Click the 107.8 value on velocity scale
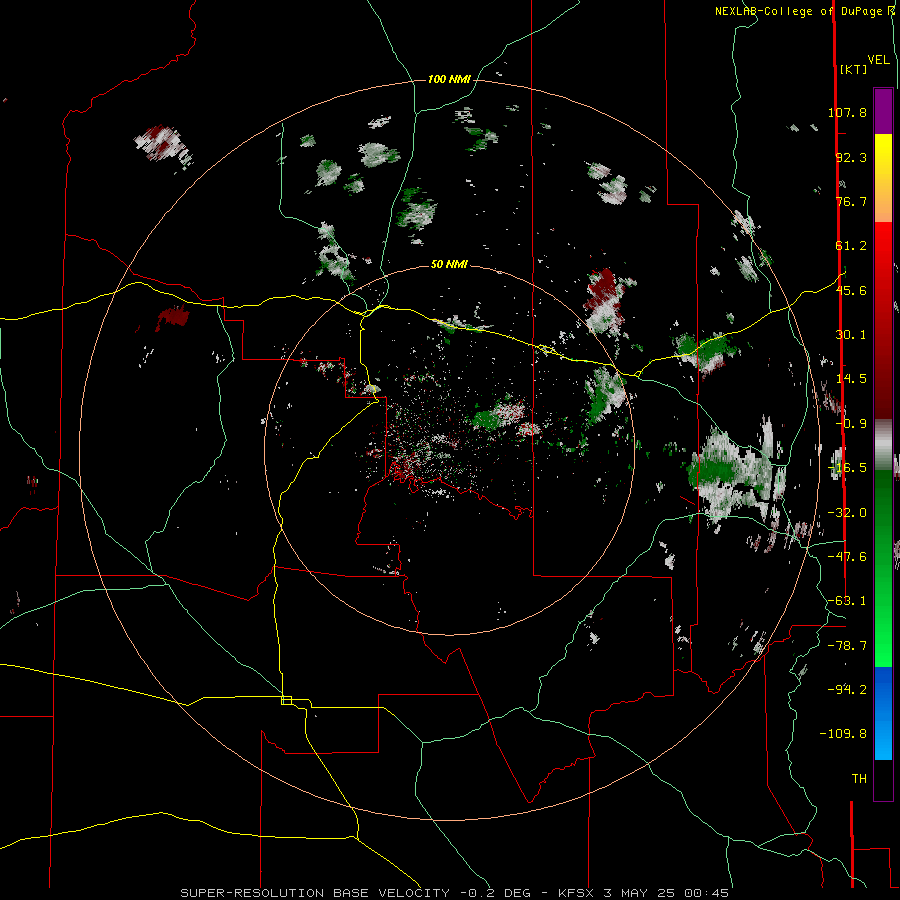Screen dimensions: 900x900 847,112
